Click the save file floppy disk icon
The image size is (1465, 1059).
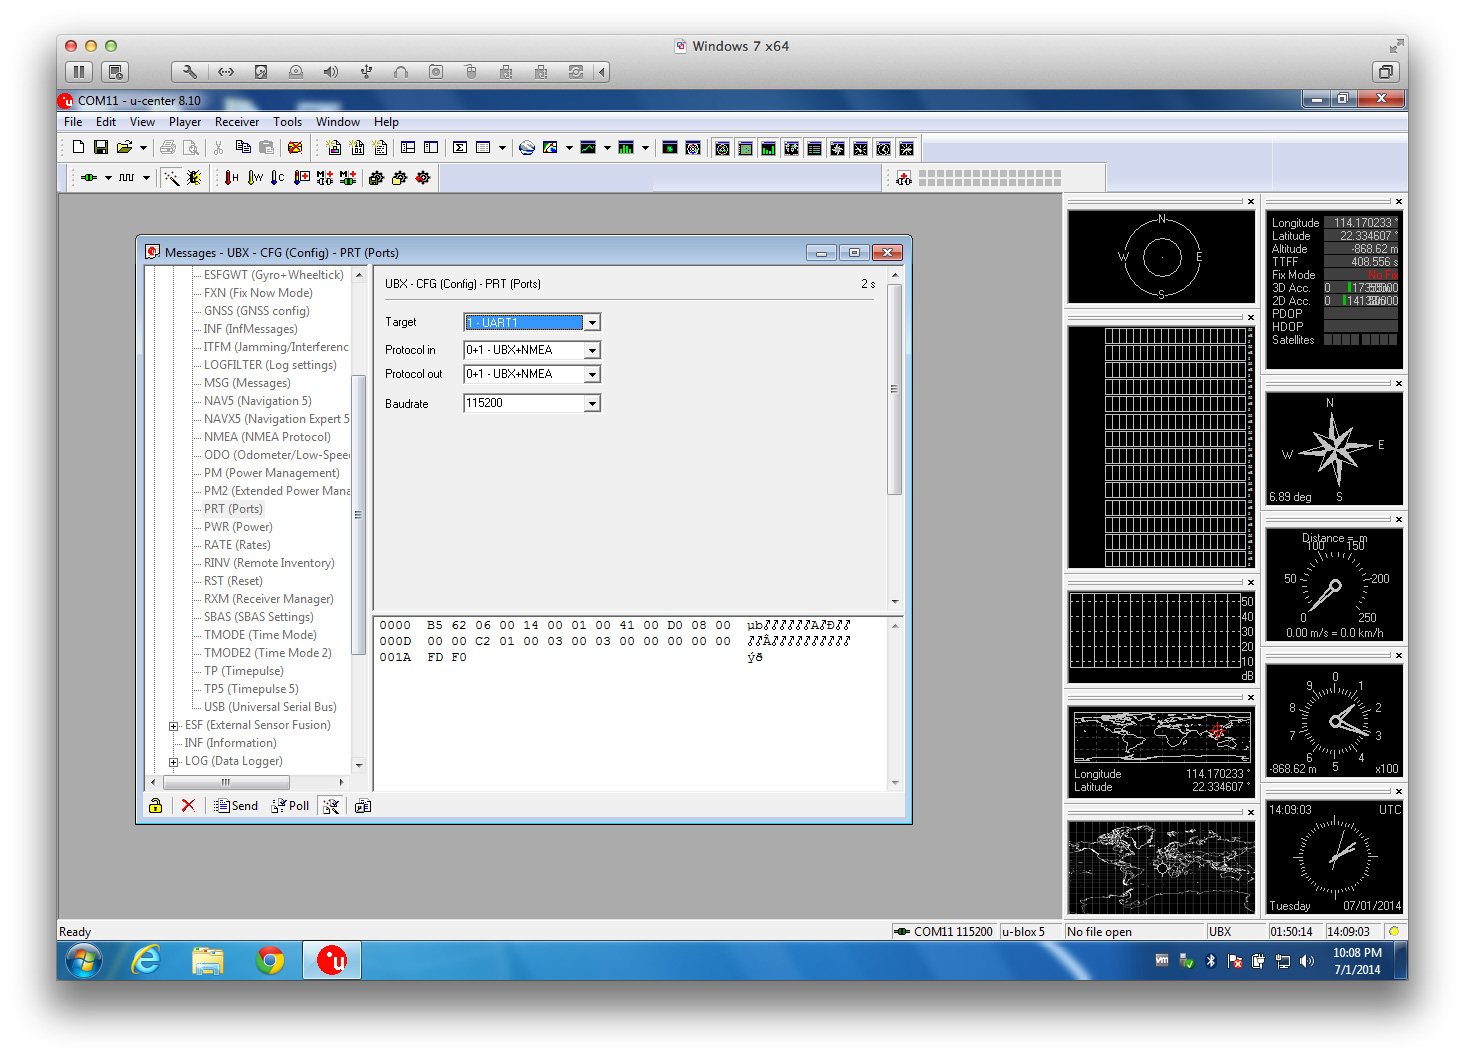point(101,147)
